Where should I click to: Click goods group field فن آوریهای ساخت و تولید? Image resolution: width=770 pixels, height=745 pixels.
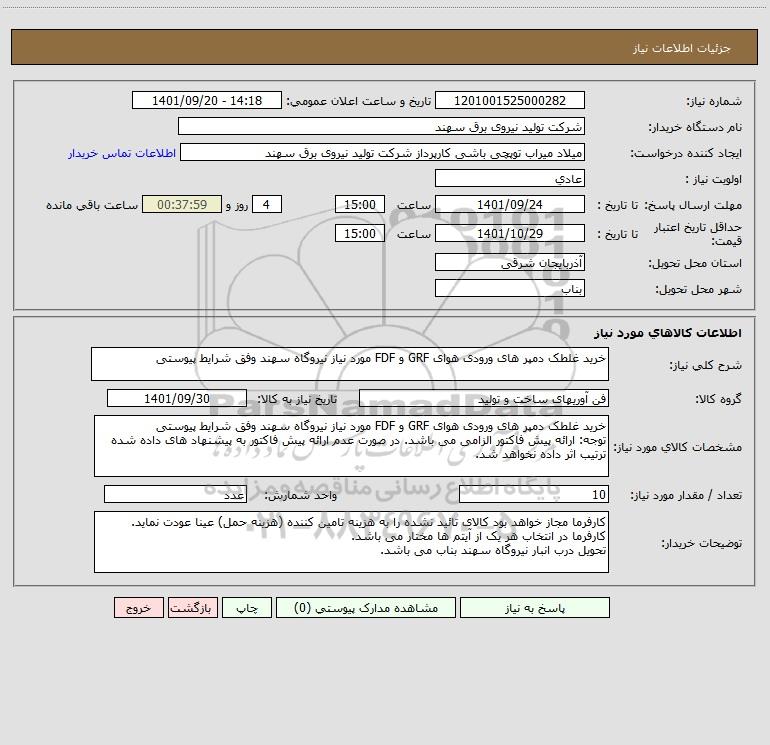pyautogui.click(x=484, y=399)
